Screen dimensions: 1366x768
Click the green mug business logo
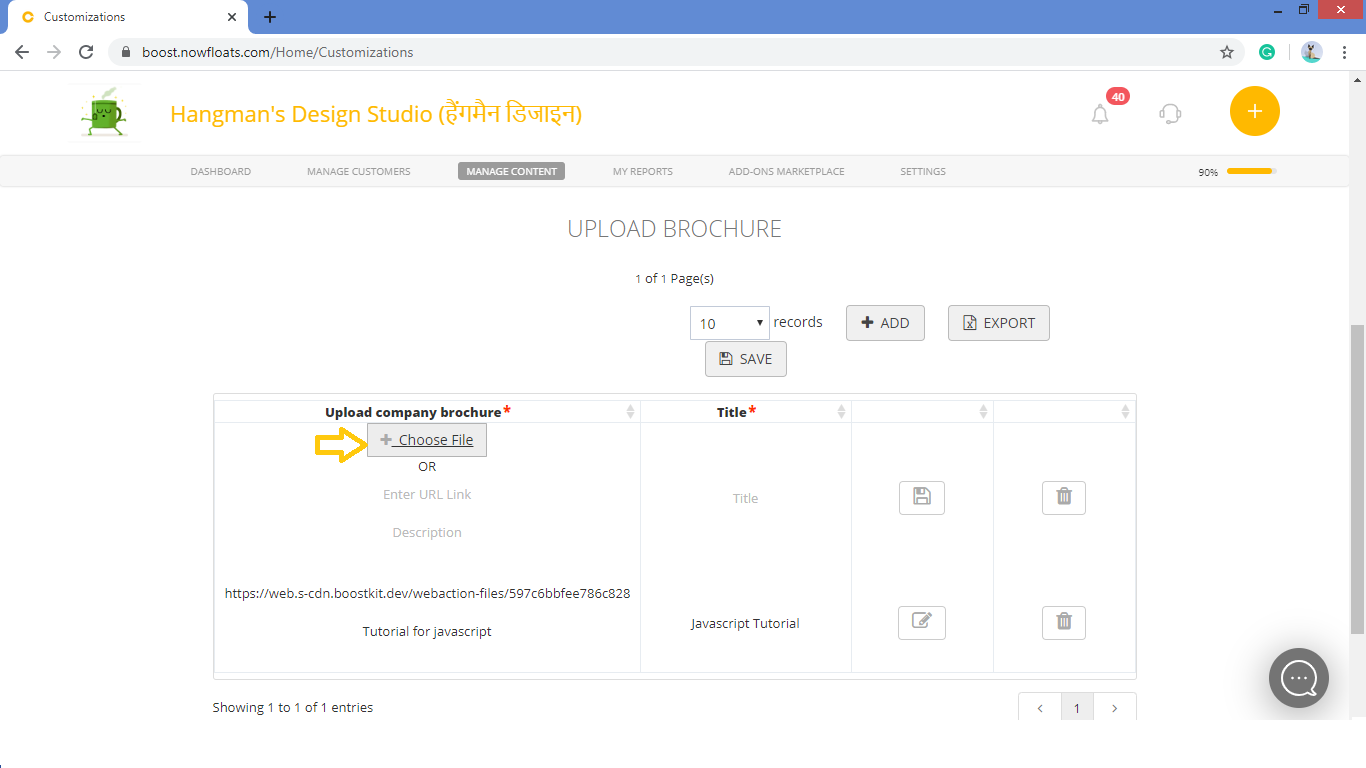103,114
